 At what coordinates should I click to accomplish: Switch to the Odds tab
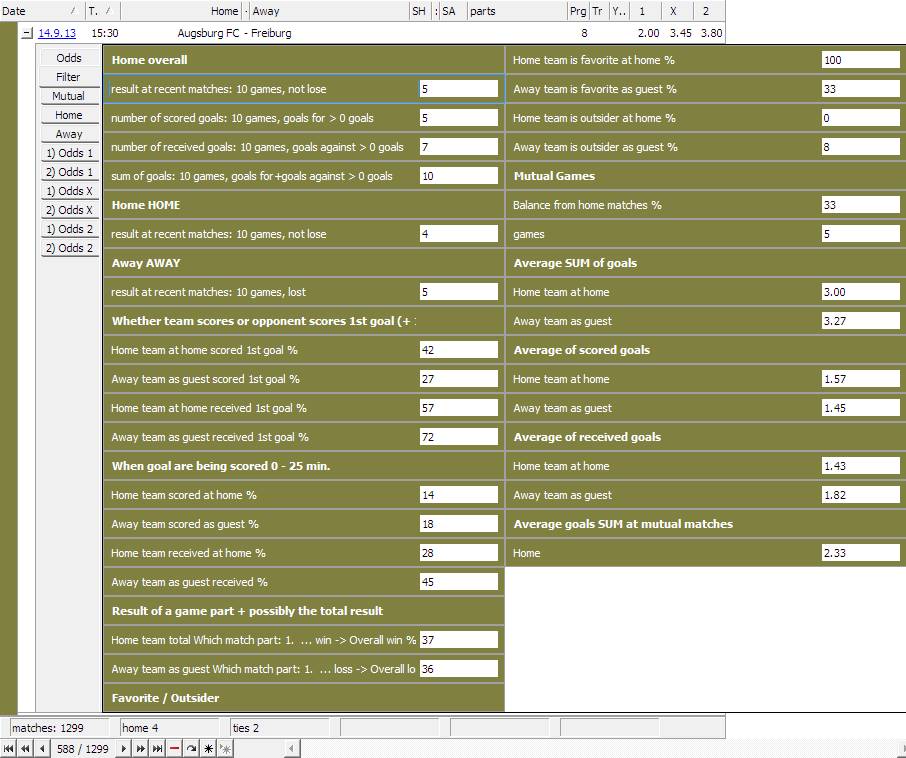(69, 58)
